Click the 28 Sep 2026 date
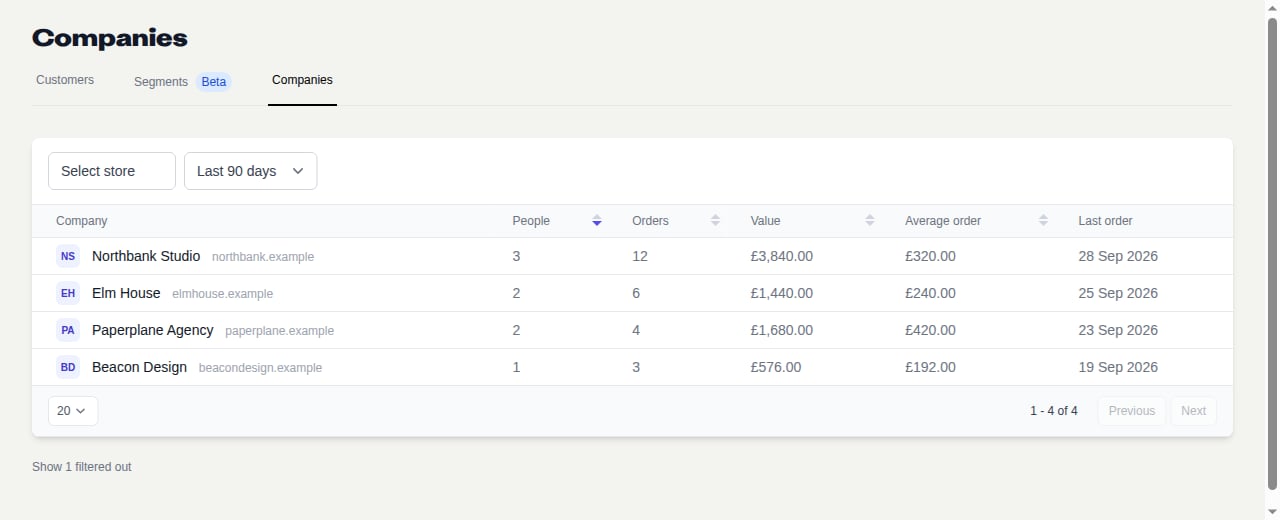The height and width of the screenshot is (520, 1280). pyautogui.click(x=1118, y=256)
